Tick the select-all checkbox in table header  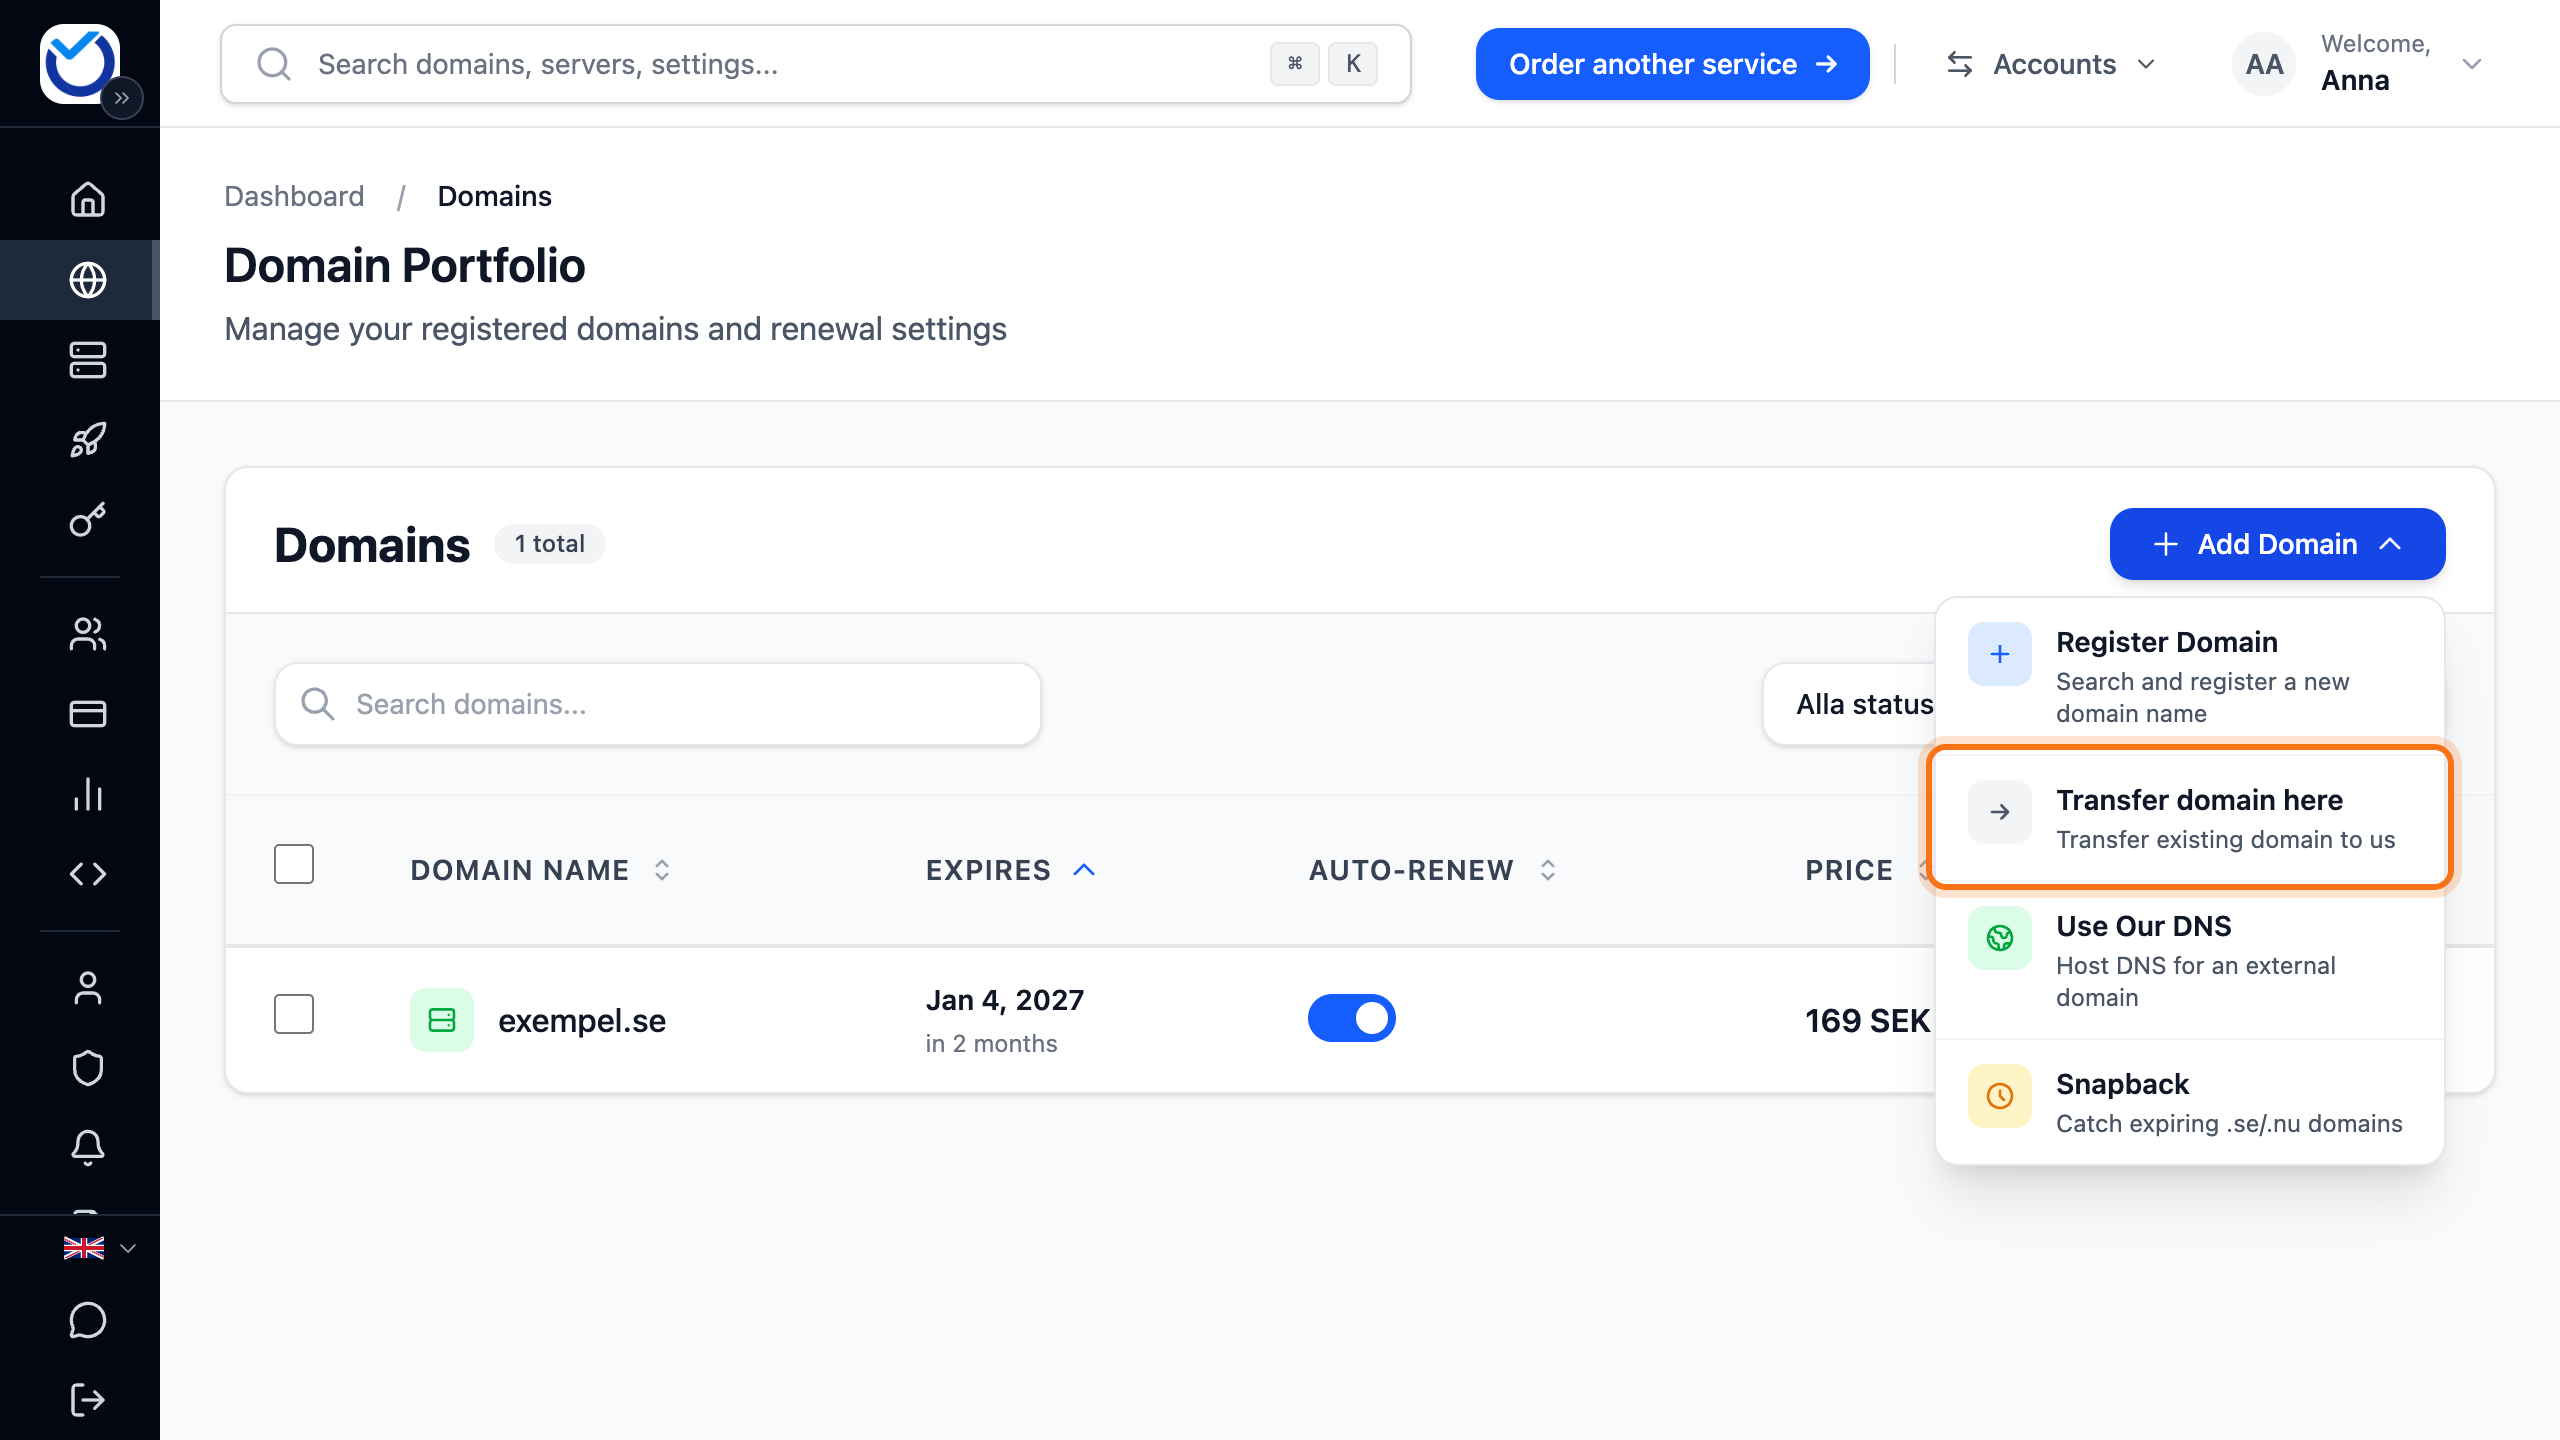point(294,864)
